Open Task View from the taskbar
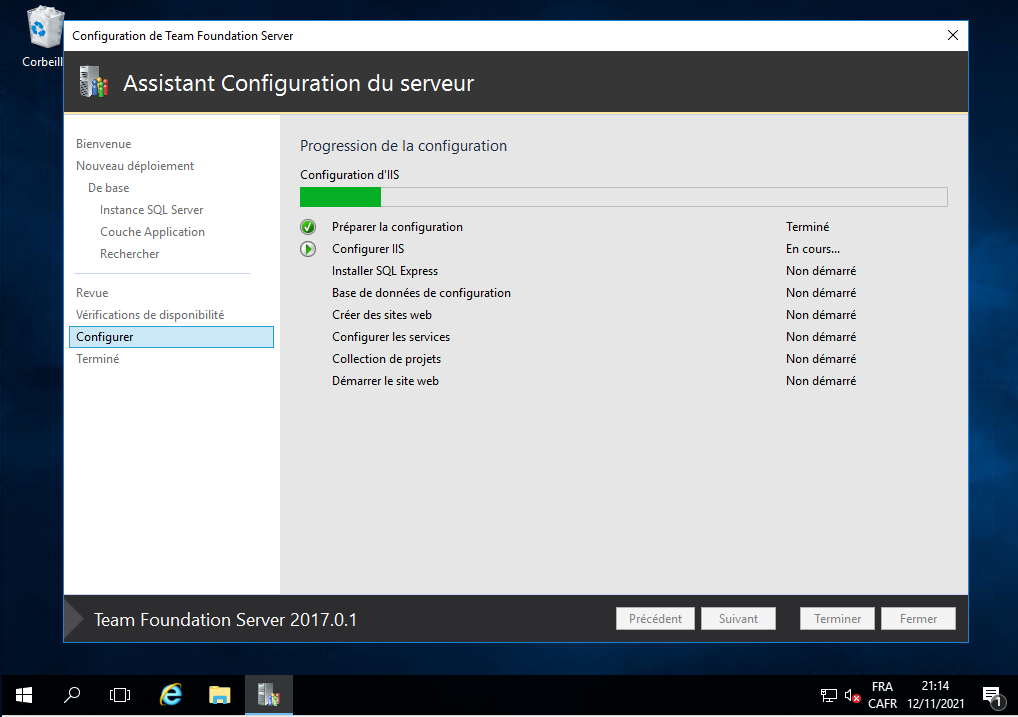The height and width of the screenshot is (717, 1018). coord(120,695)
